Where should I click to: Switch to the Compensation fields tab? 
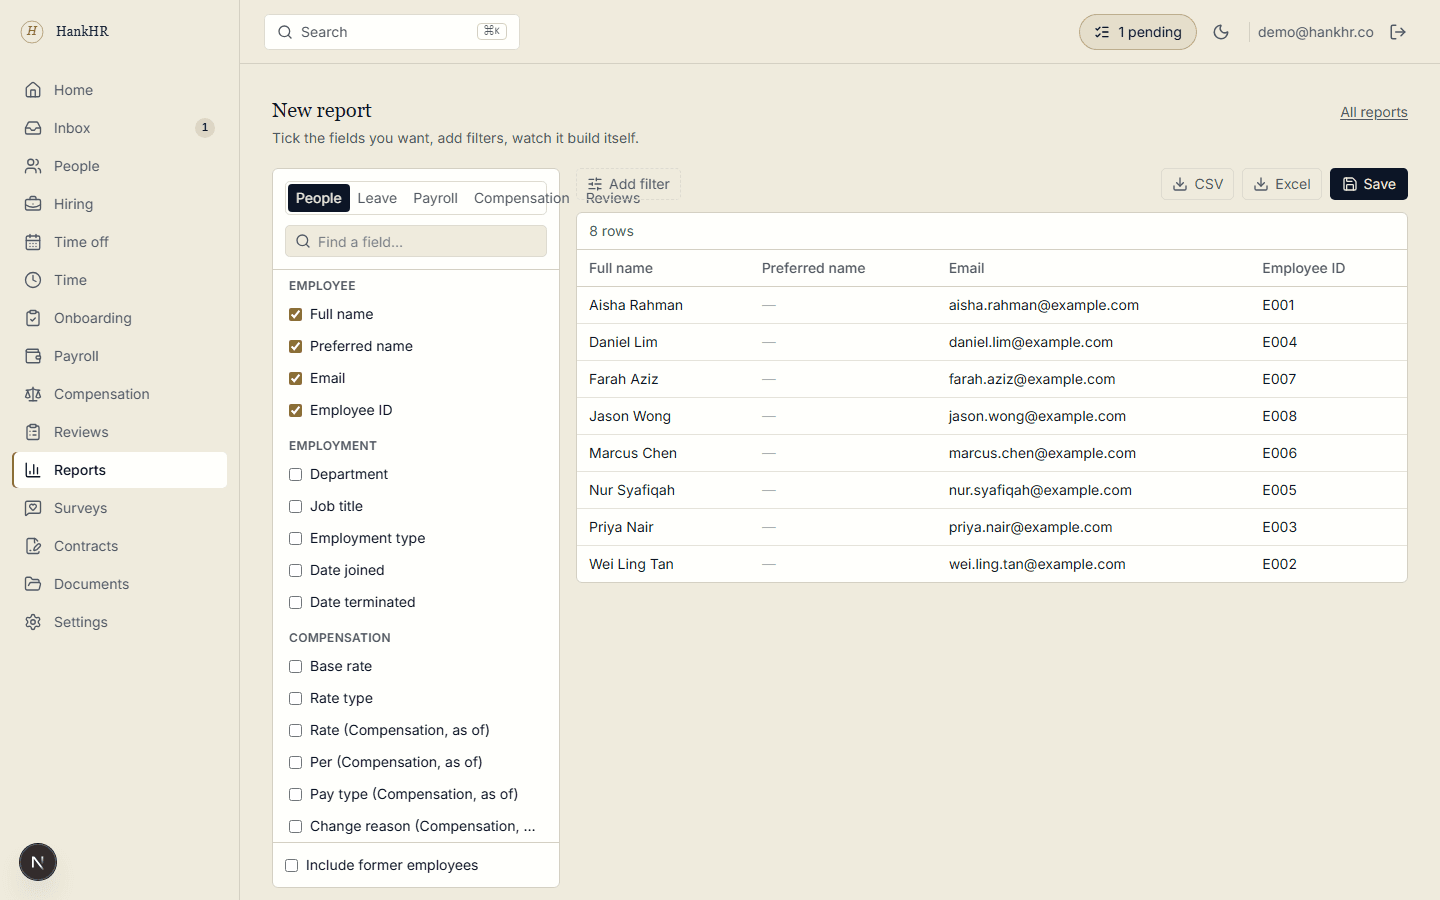(521, 198)
